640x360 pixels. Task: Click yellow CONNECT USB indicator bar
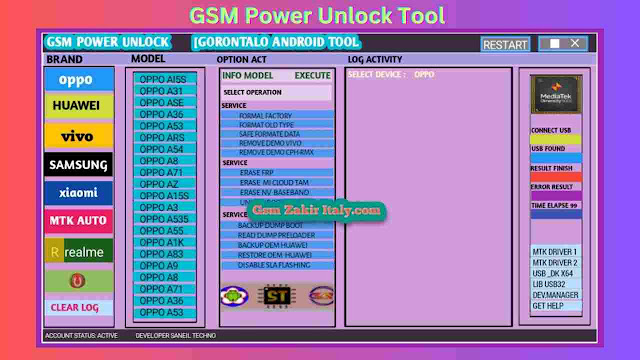click(556, 140)
